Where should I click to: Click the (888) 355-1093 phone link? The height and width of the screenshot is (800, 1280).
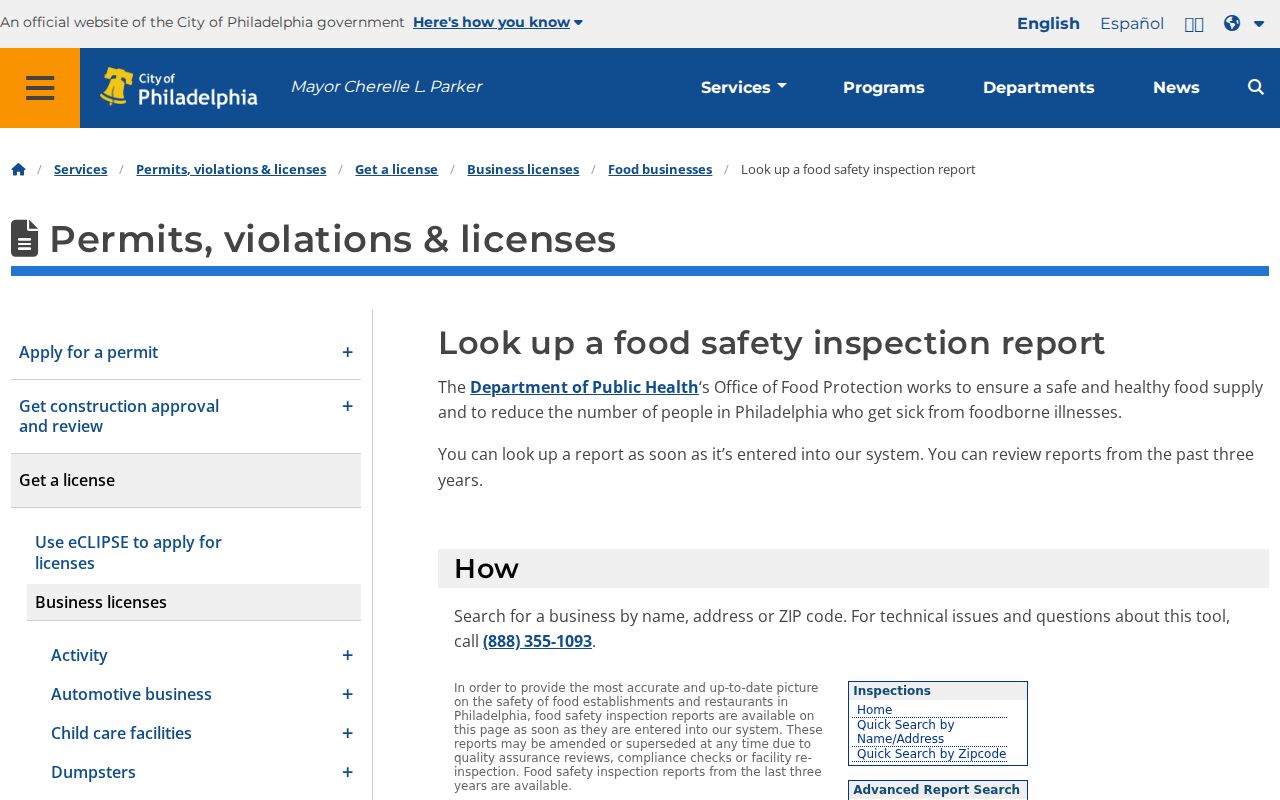537,641
